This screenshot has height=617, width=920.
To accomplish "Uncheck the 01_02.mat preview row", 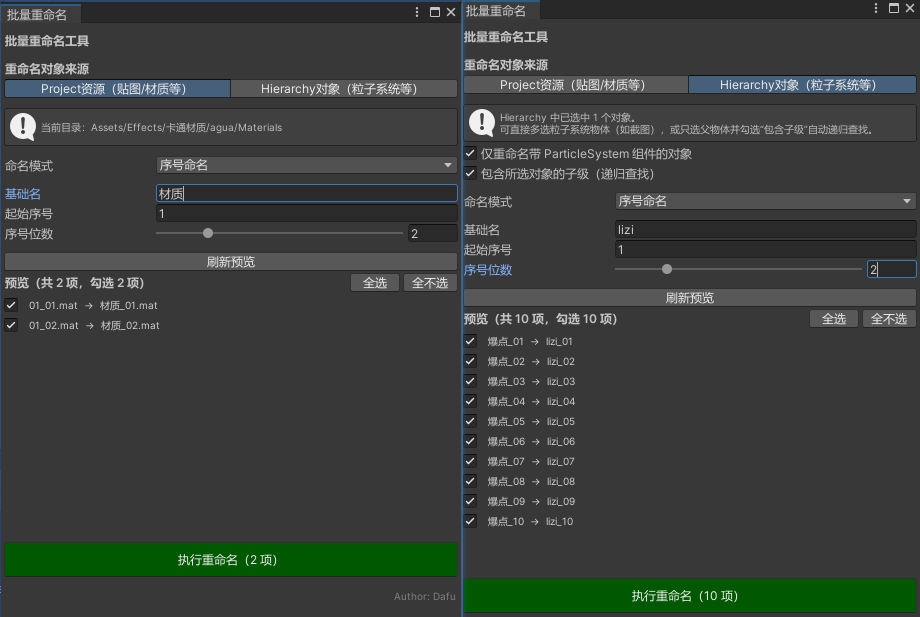I will [x=11, y=325].
